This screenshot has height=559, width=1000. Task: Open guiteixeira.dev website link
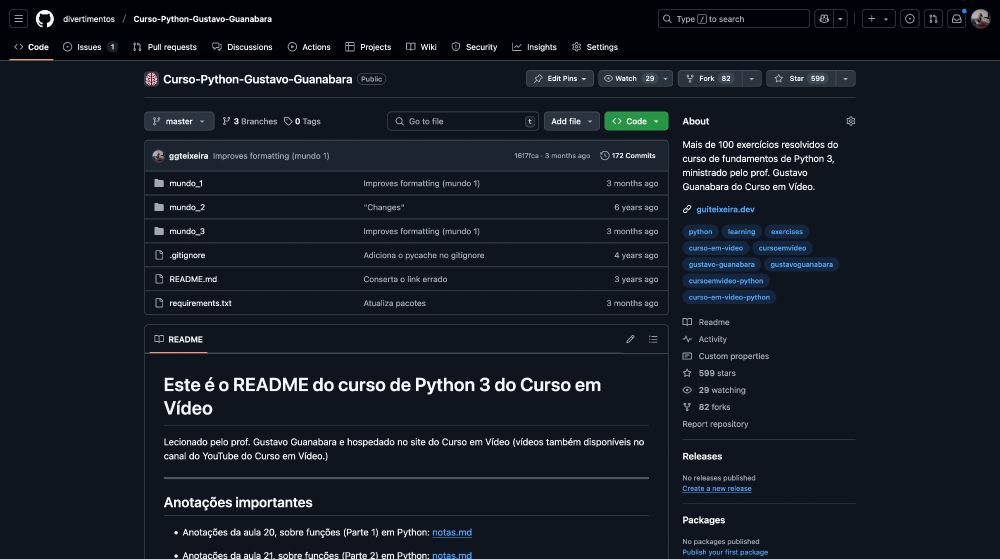tap(725, 209)
